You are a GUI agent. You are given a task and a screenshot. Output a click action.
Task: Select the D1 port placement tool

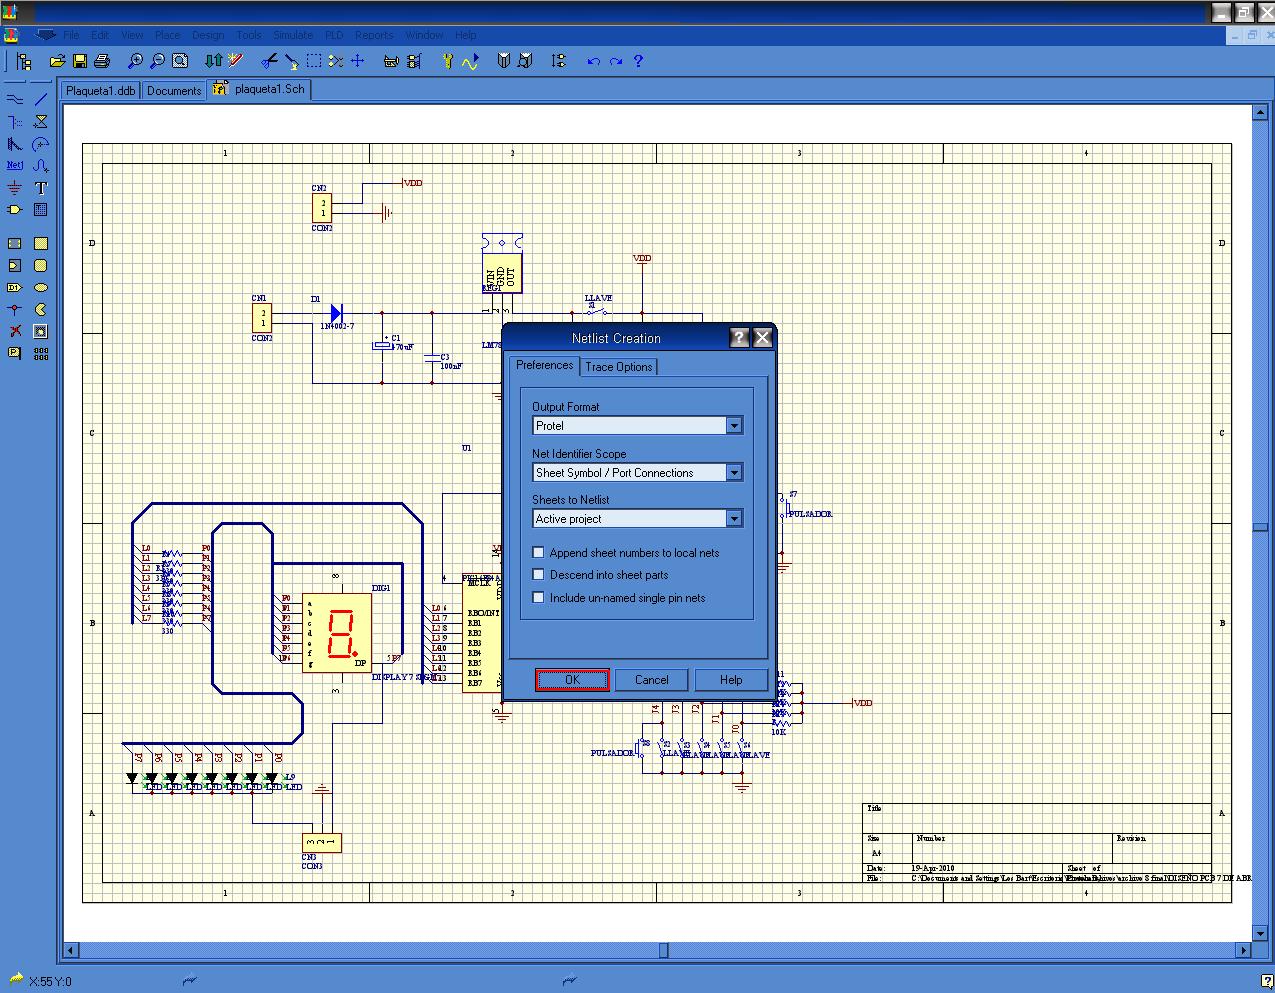point(15,288)
